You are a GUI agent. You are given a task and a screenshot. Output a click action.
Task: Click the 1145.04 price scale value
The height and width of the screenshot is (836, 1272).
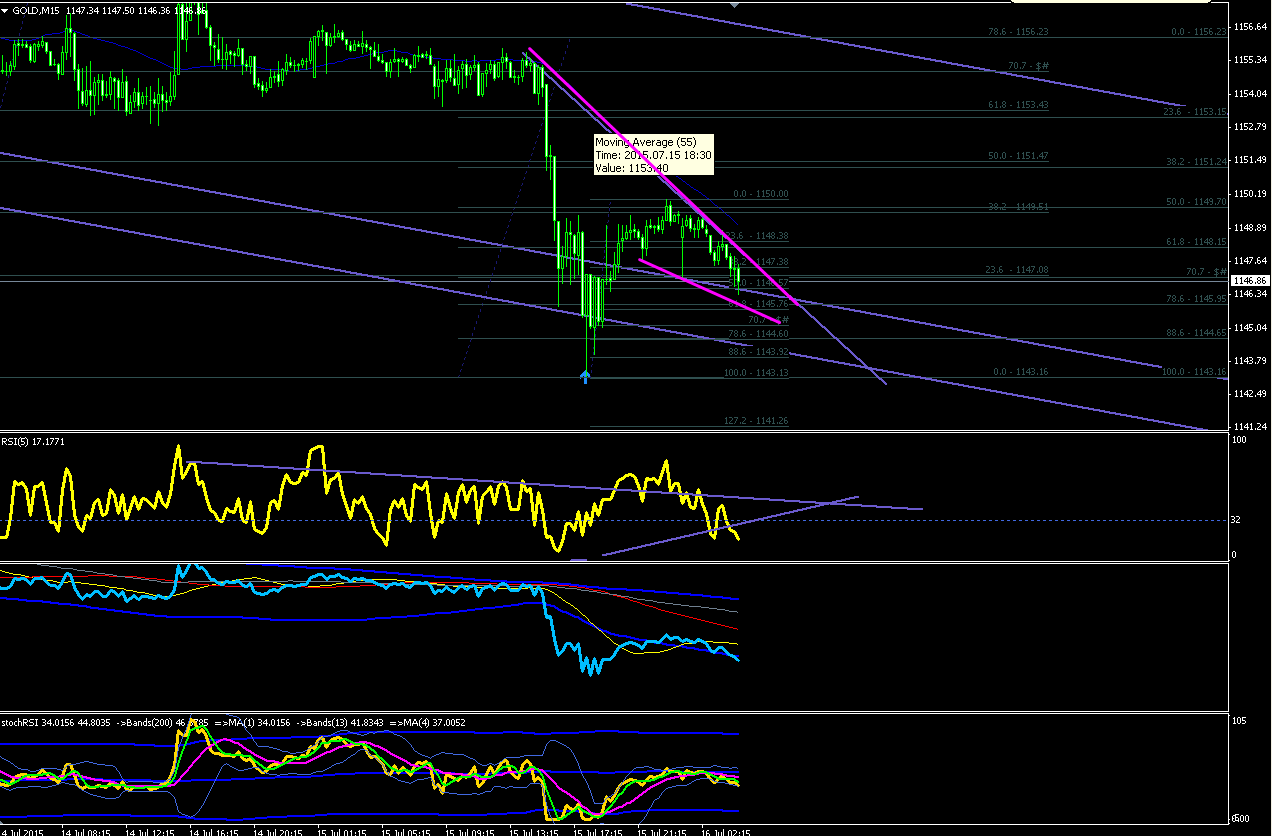click(1251, 327)
